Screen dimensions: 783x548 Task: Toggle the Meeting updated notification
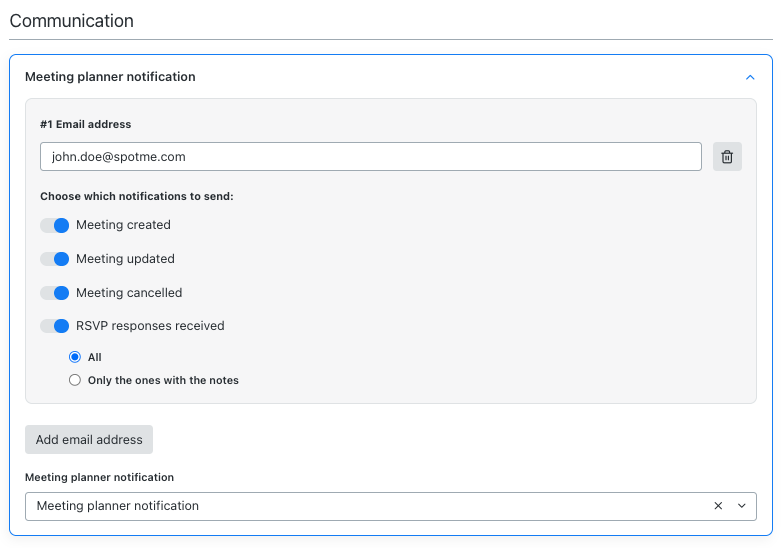click(54, 259)
